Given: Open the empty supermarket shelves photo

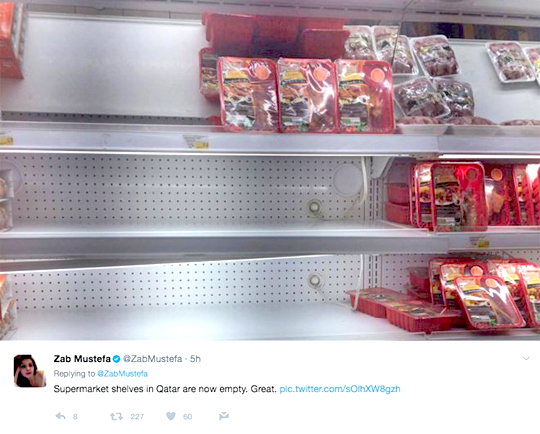Looking at the screenshot, I should click(x=270, y=170).
